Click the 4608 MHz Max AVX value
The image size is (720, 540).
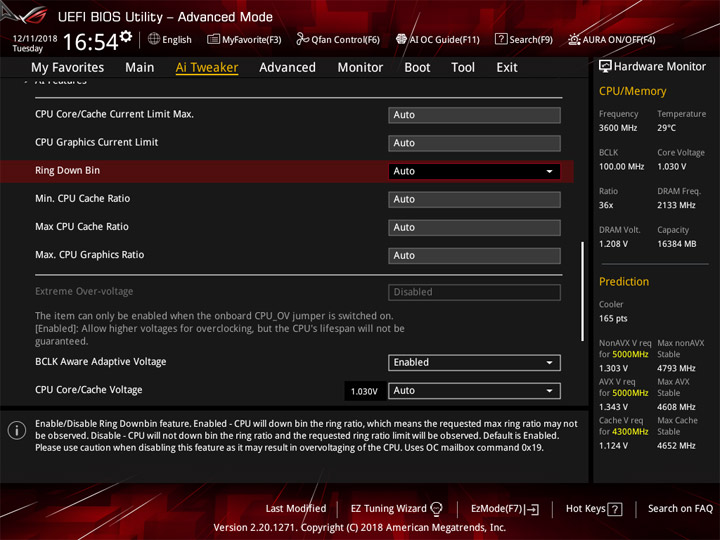click(676, 407)
